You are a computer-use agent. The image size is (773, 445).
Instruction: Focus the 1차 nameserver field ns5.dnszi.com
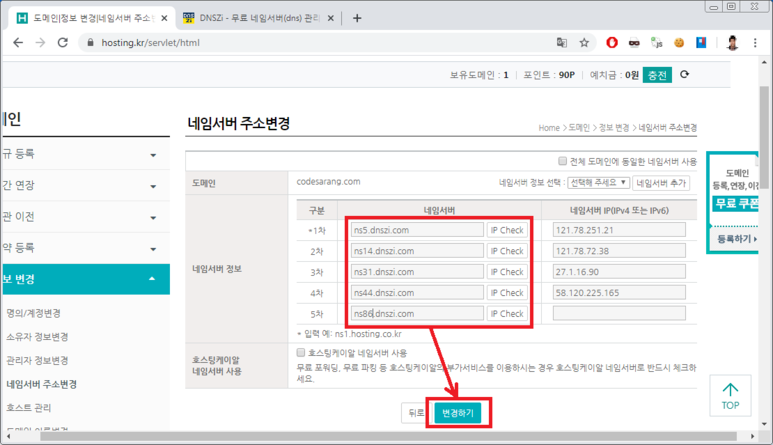[x=417, y=230]
